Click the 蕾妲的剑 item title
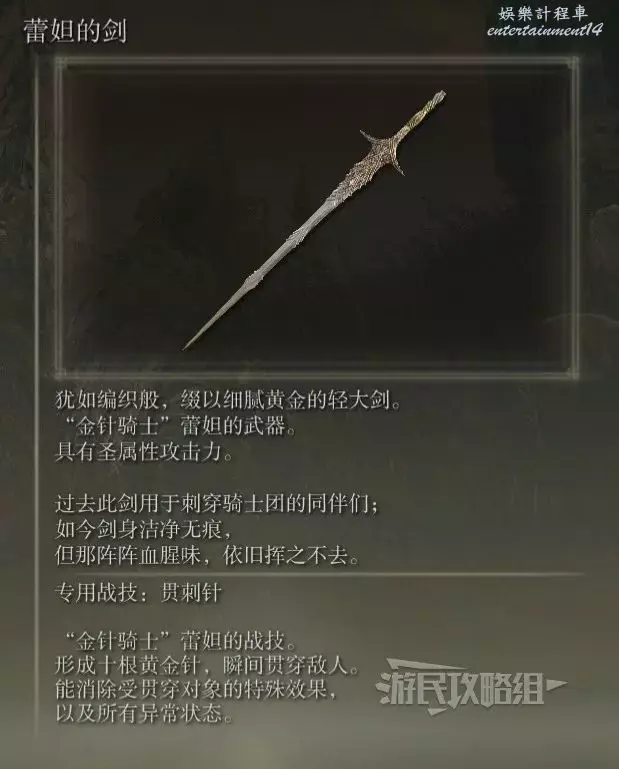The height and width of the screenshot is (769, 619). click(x=75, y=30)
